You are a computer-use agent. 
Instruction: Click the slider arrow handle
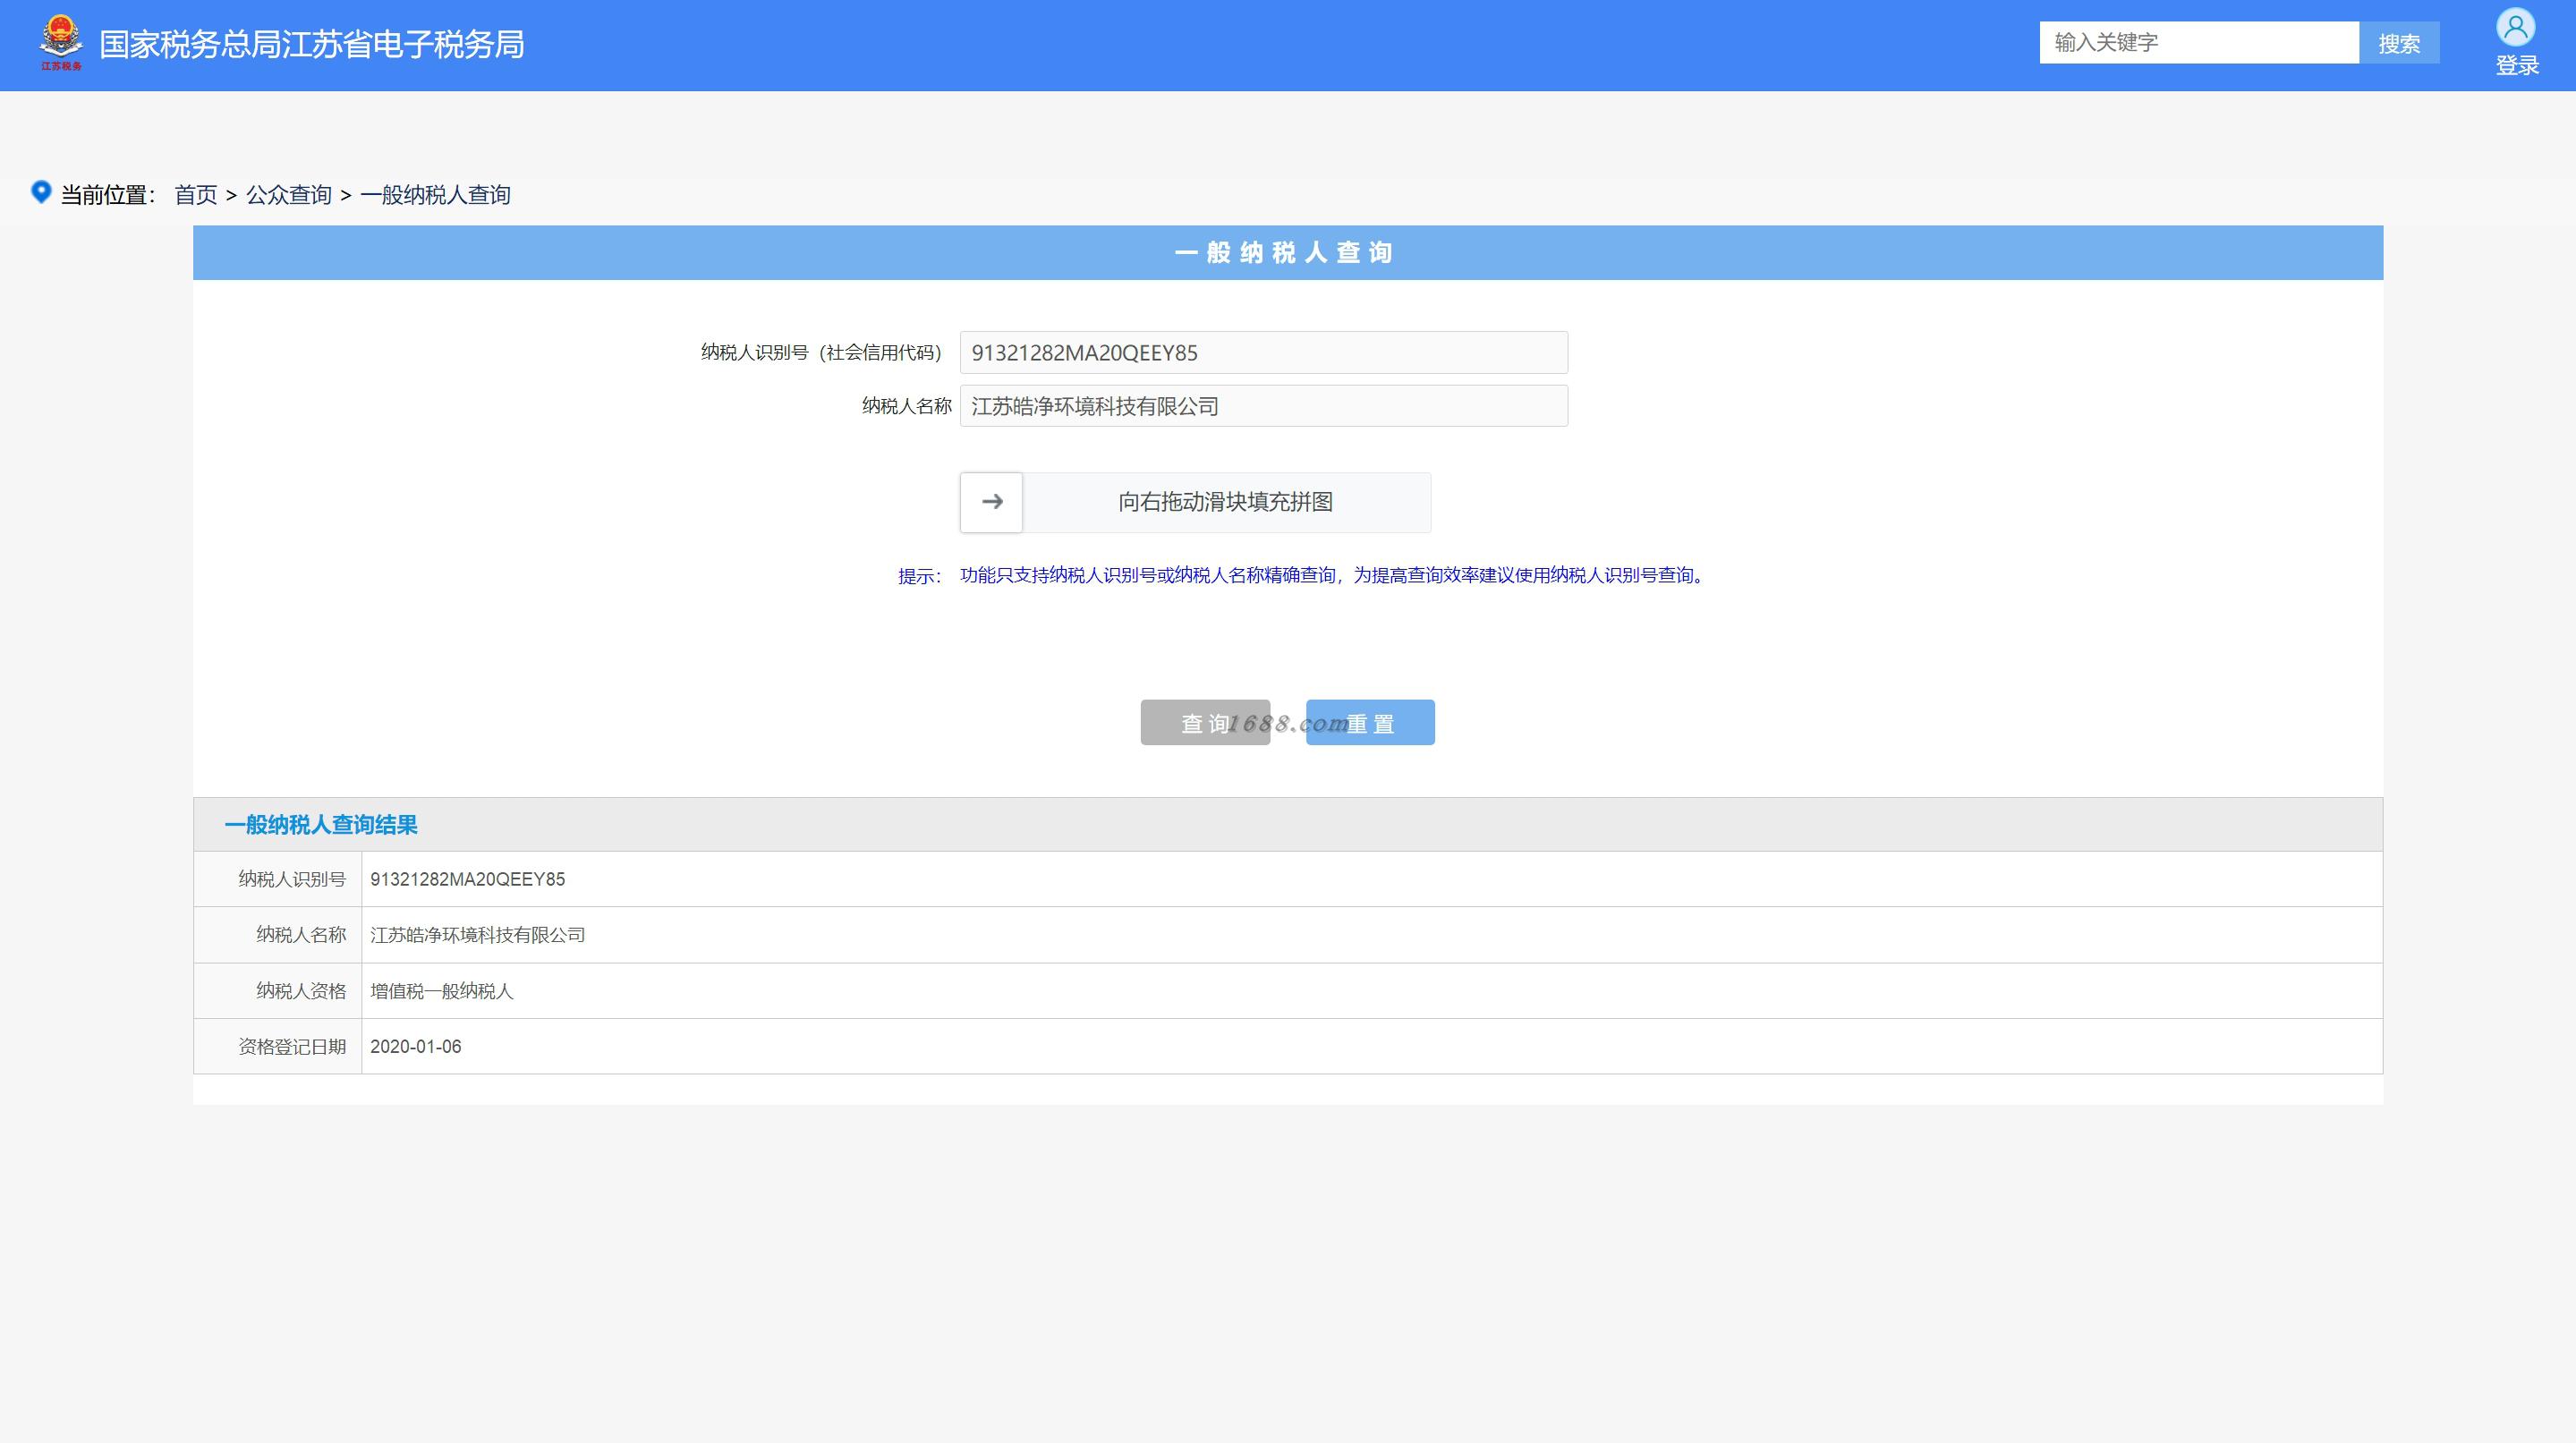click(991, 502)
